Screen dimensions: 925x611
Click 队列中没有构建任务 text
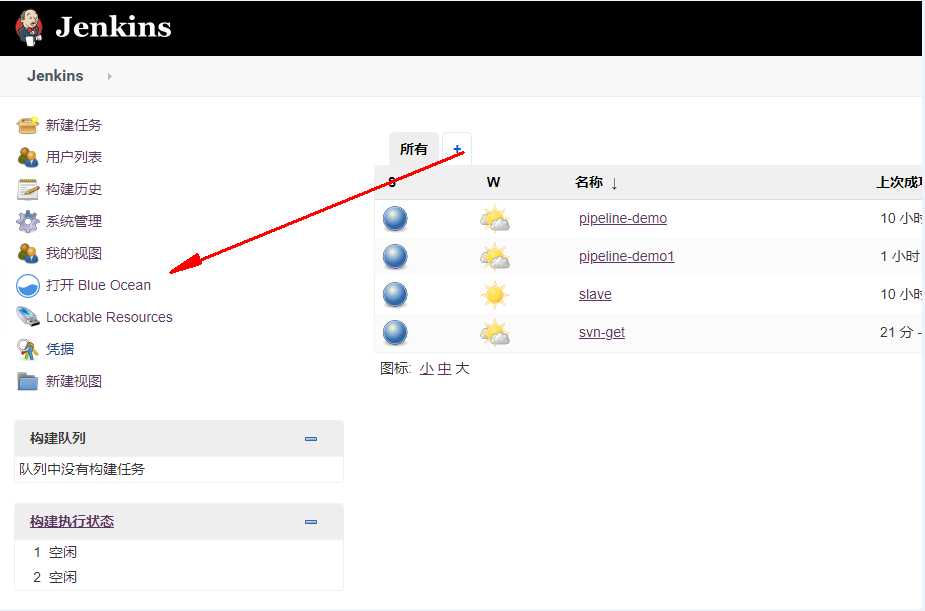coord(82,469)
